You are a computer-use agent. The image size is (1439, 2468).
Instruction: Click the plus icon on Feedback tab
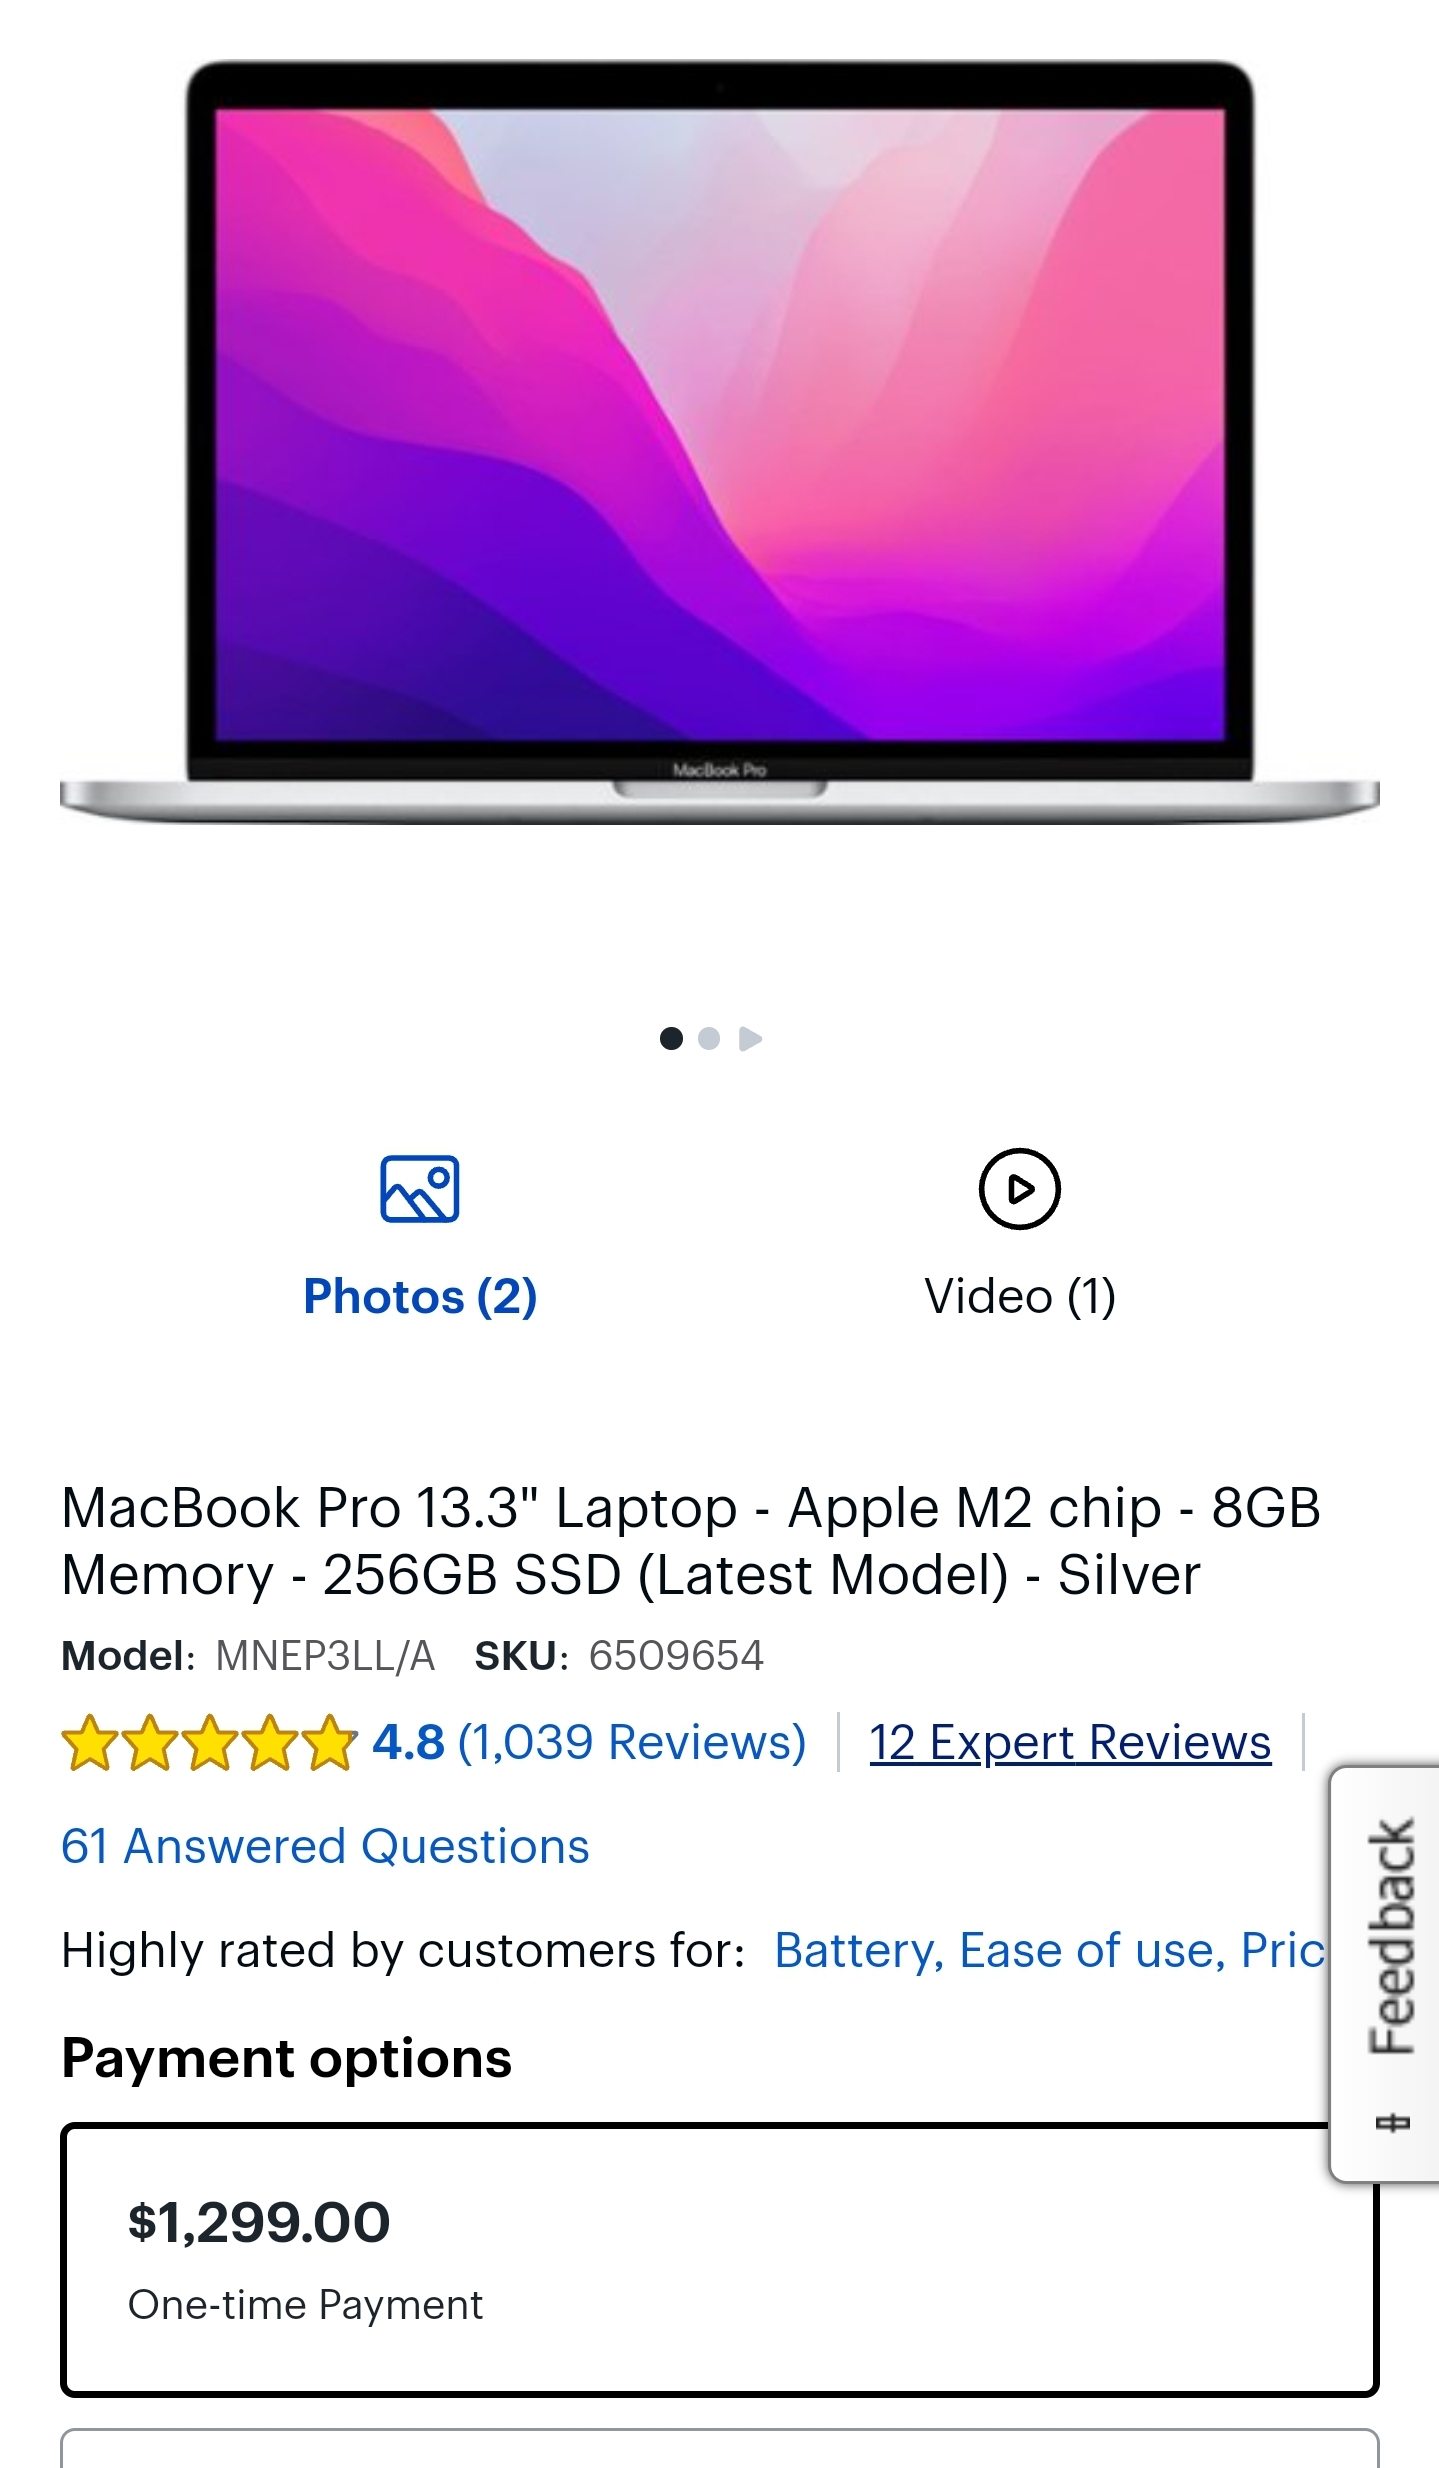point(1392,2122)
